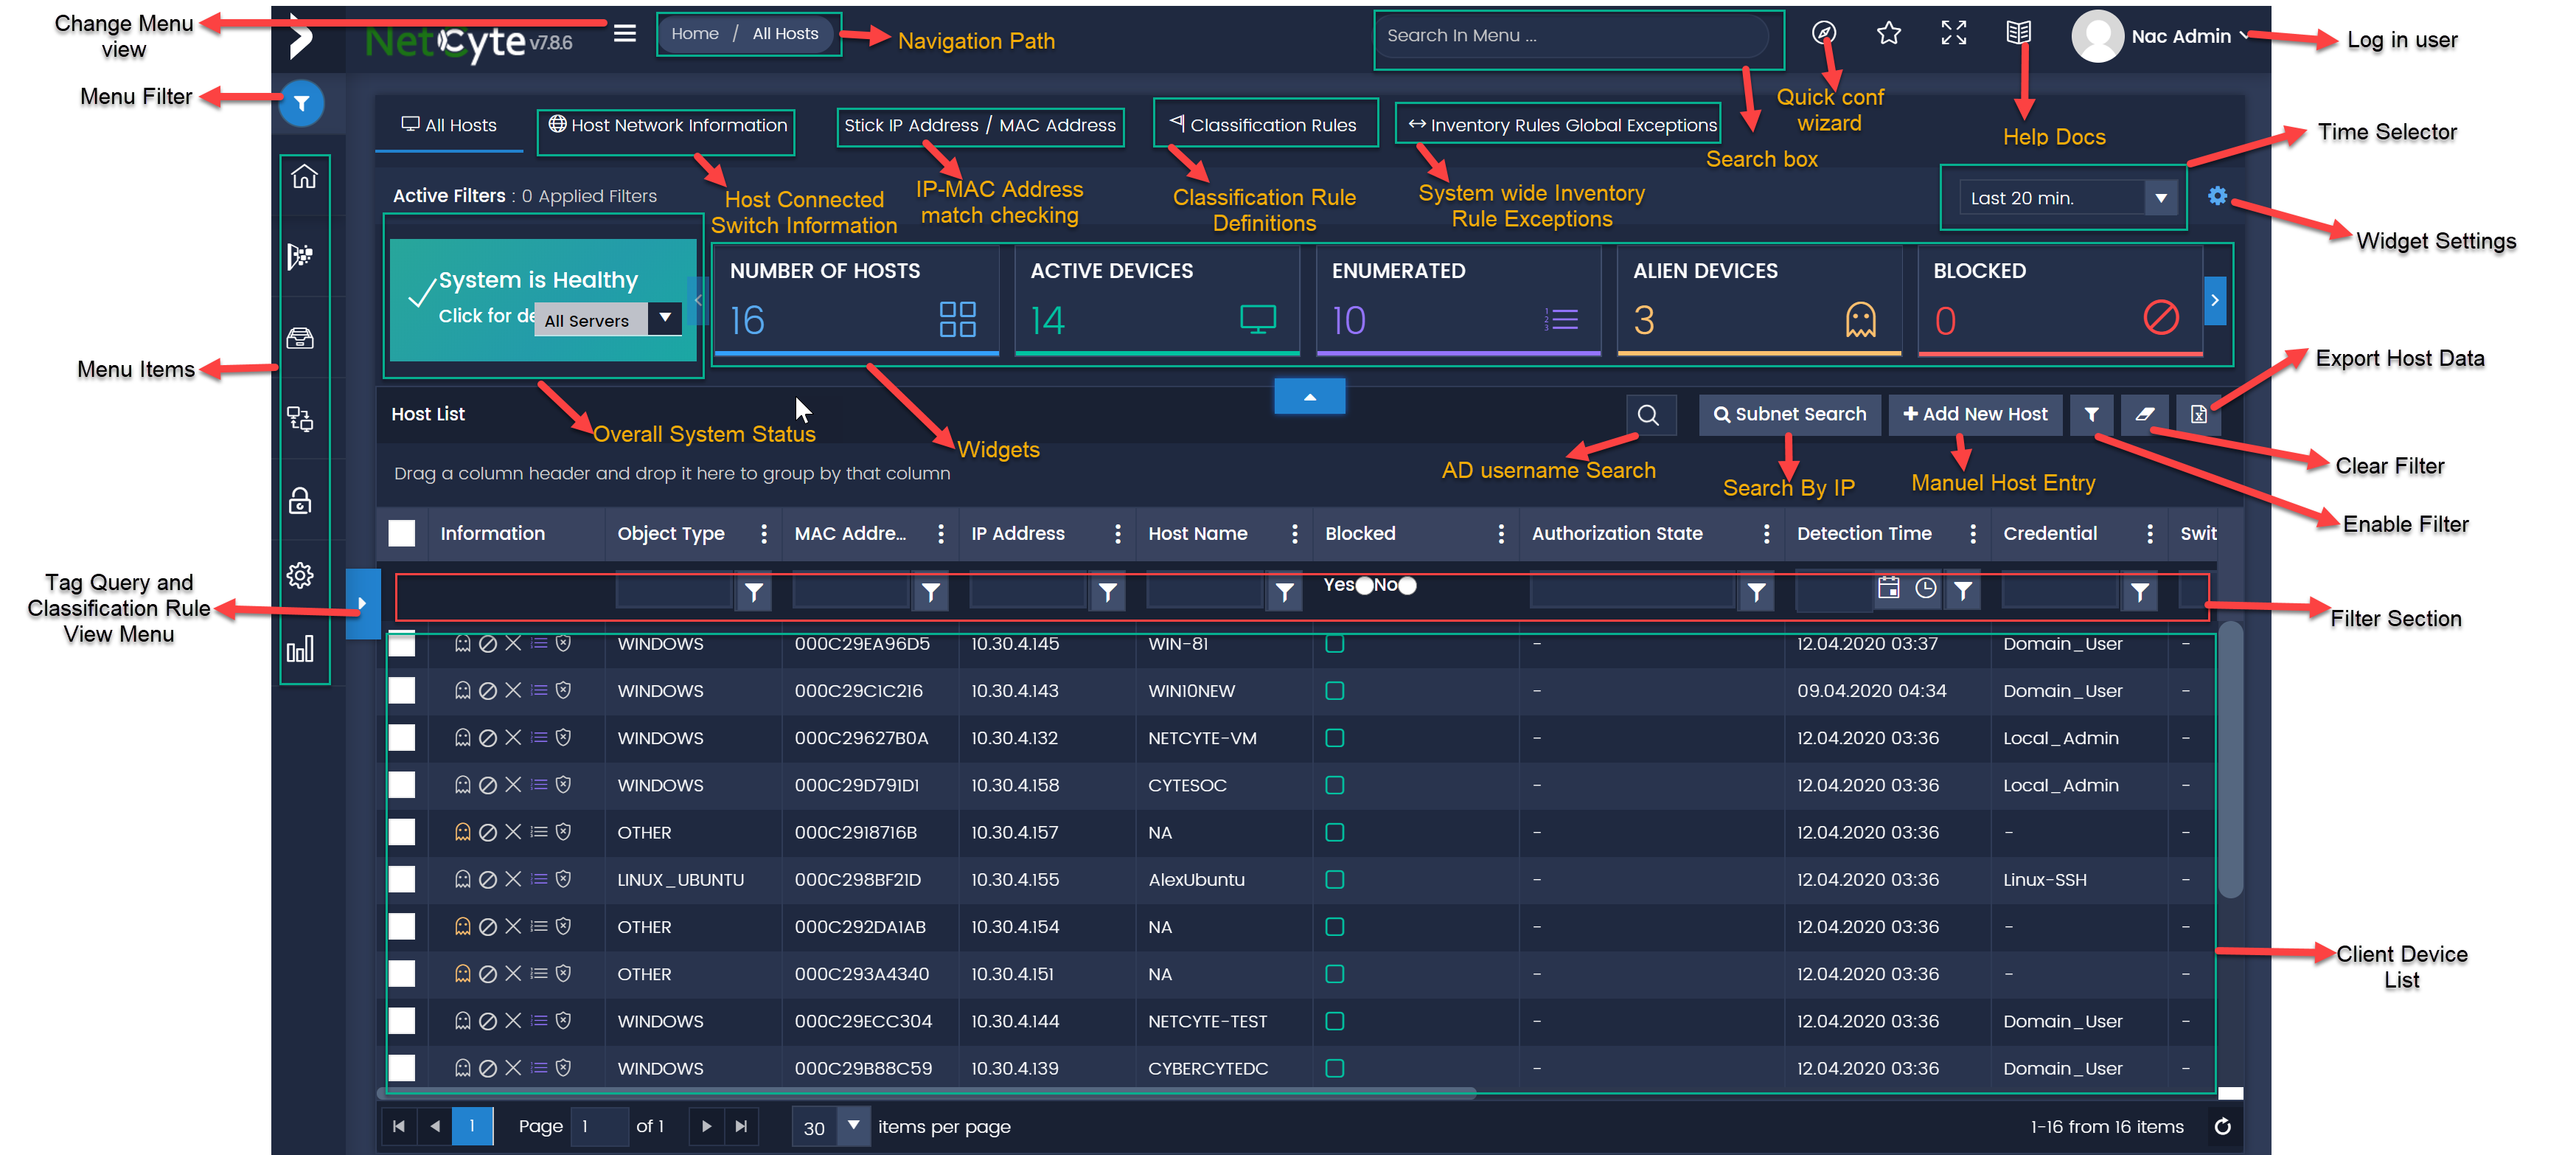The height and width of the screenshot is (1155, 2576).
Task: Click the horizontal scrollbar below host list
Action: coord(927,1092)
